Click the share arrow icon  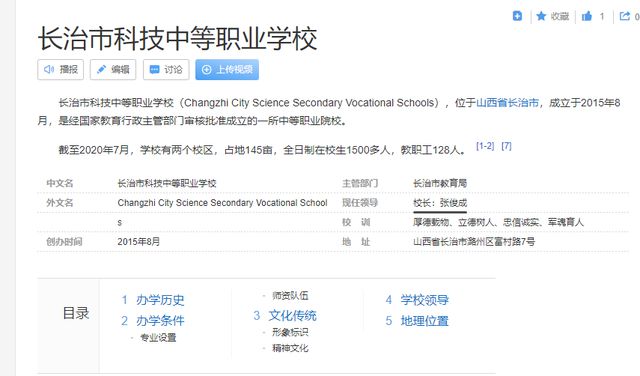624,16
